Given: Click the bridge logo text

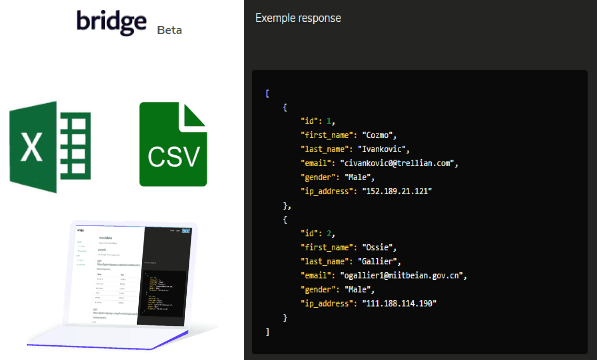Looking at the screenshot, I should 111,22.
